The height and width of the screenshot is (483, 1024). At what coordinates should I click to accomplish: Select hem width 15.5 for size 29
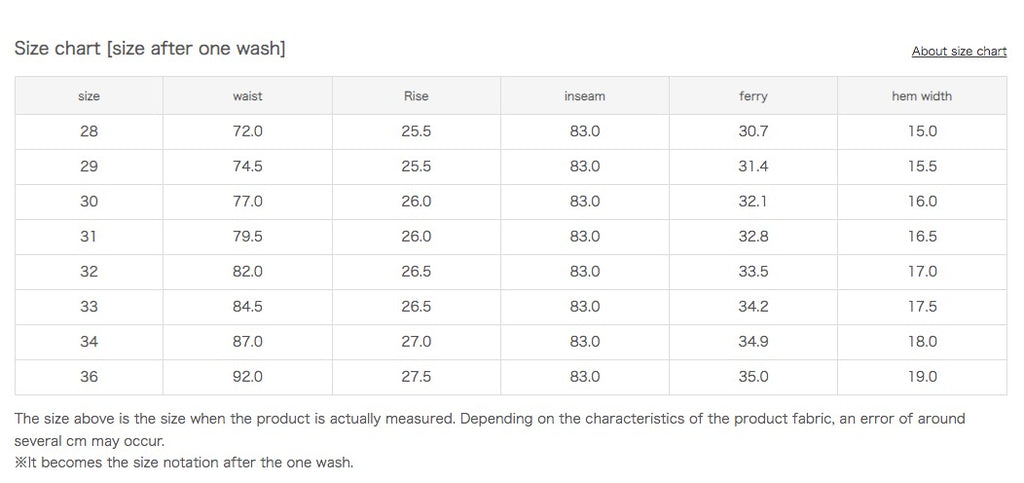pyautogui.click(x=922, y=166)
